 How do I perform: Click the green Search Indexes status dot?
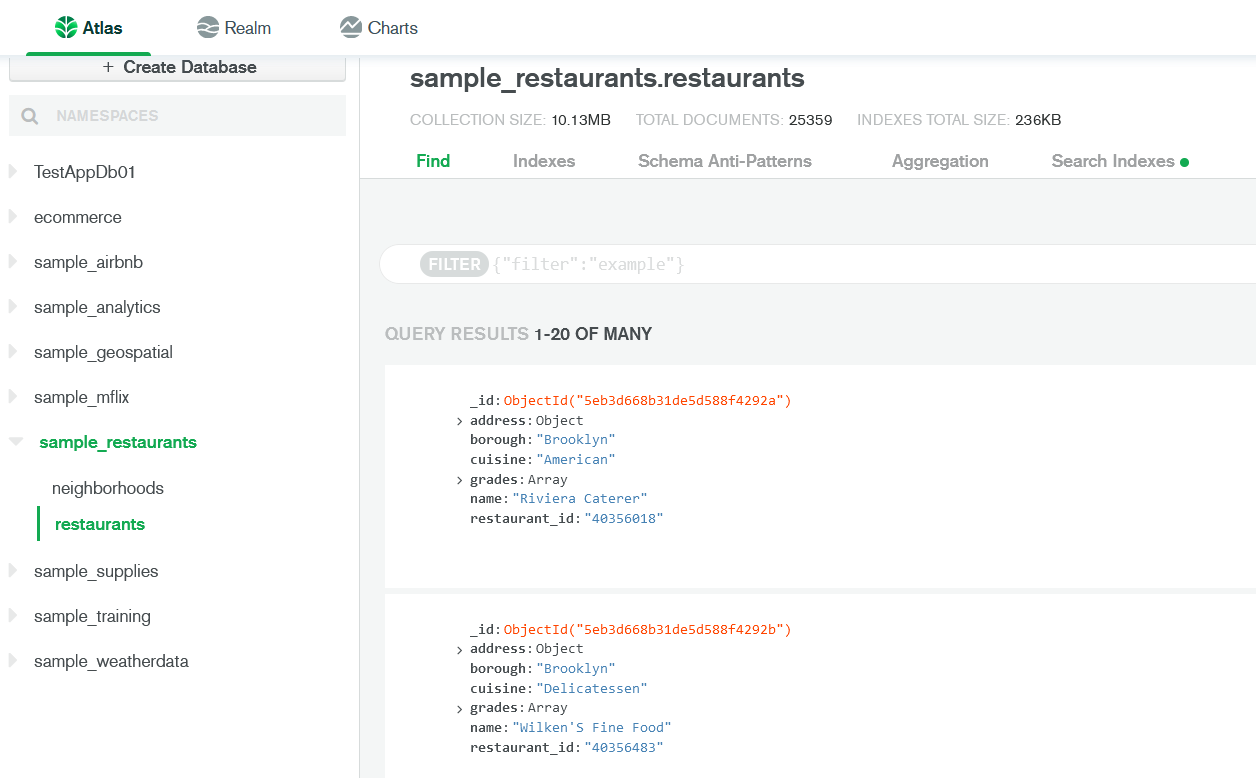[x=1185, y=162]
